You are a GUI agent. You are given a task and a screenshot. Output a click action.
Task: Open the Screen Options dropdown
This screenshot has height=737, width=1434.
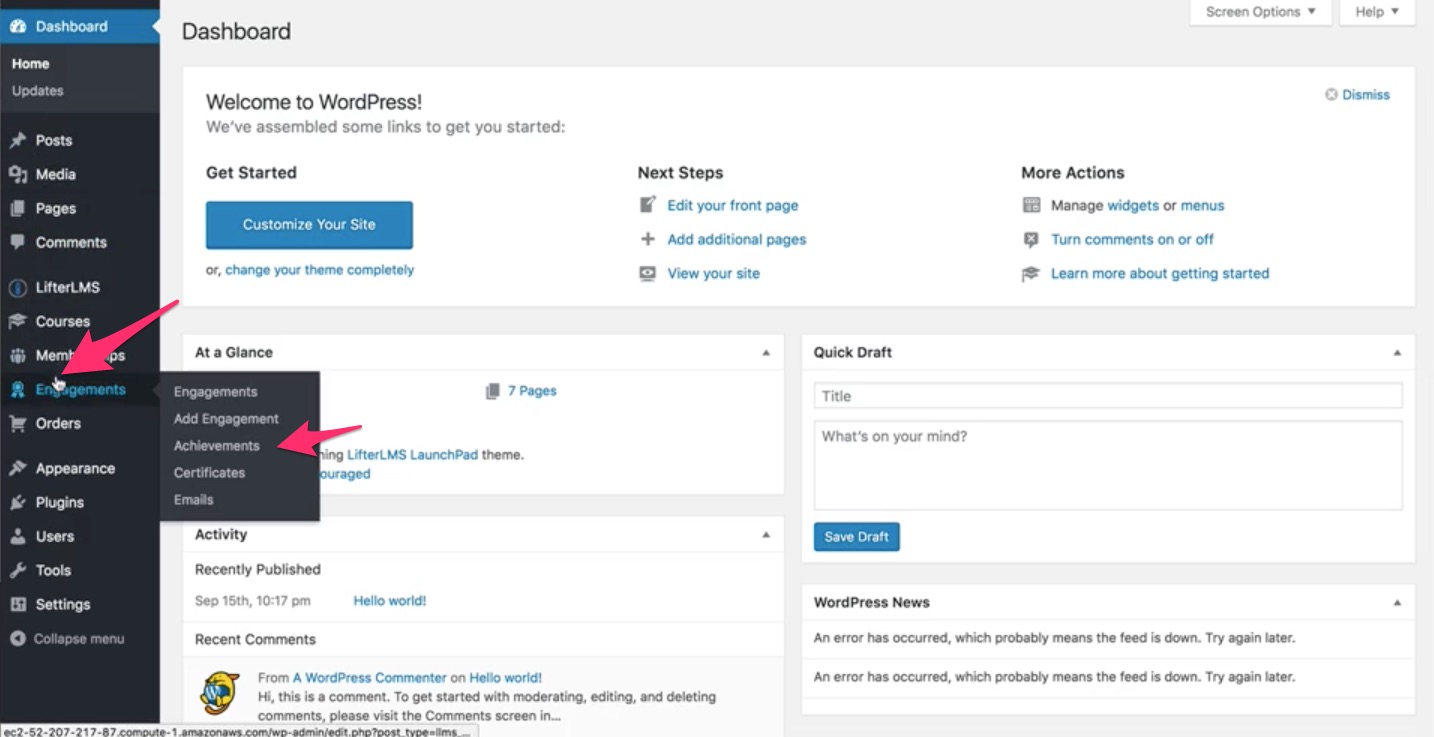point(1261,12)
